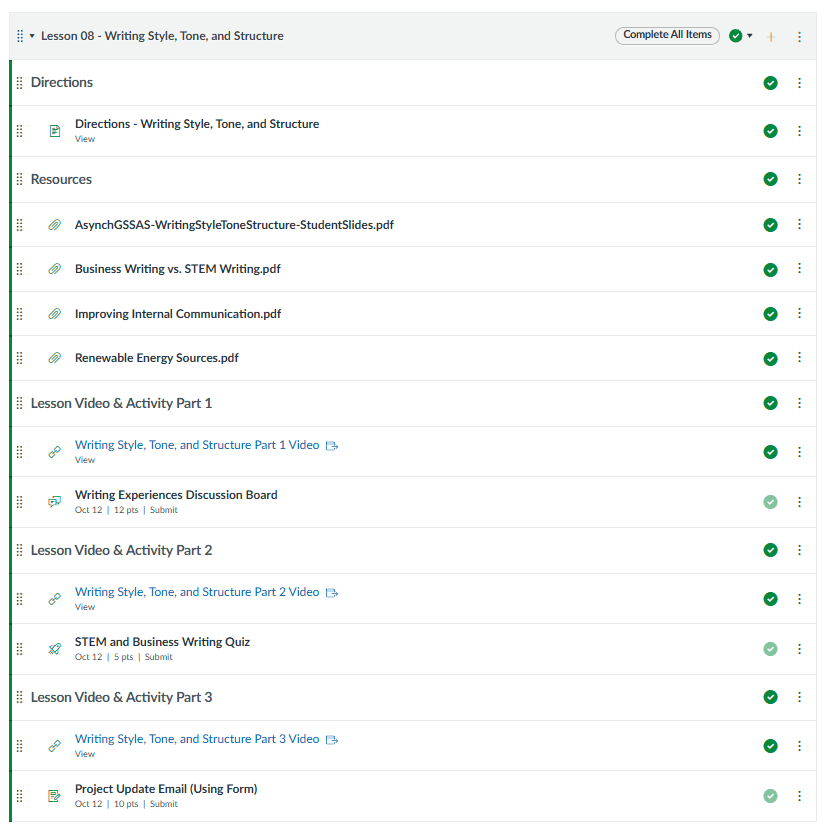The width and height of the screenshot is (826, 831).
Task: Click quiz rocket icon beside STEM Quiz
Action: (55, 649)
